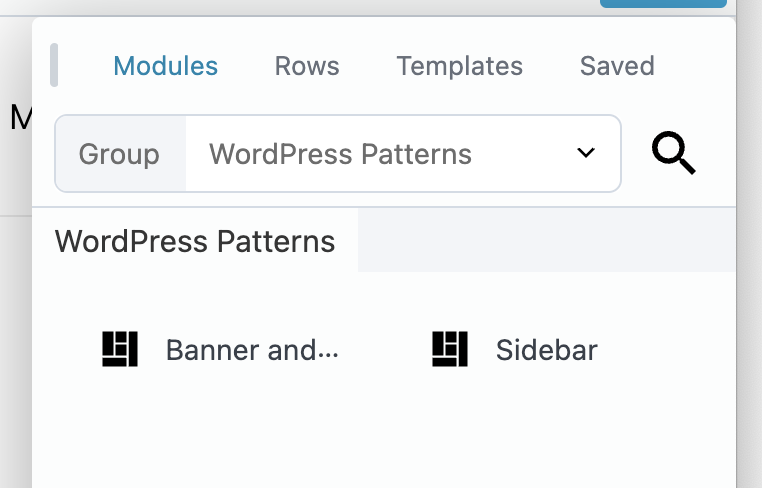
Task: Open the Templates tab
Action: pyautogui.click(x=460, y=66)
